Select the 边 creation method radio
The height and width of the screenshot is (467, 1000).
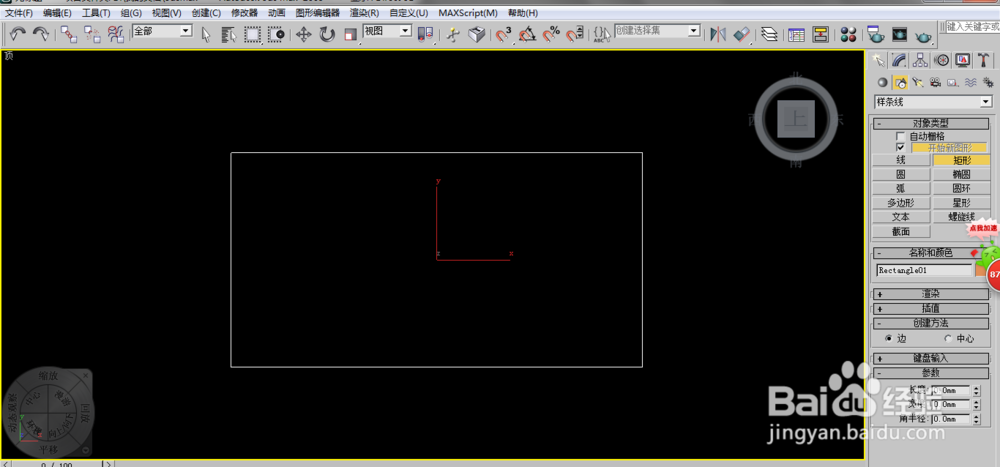coord(889,339)
